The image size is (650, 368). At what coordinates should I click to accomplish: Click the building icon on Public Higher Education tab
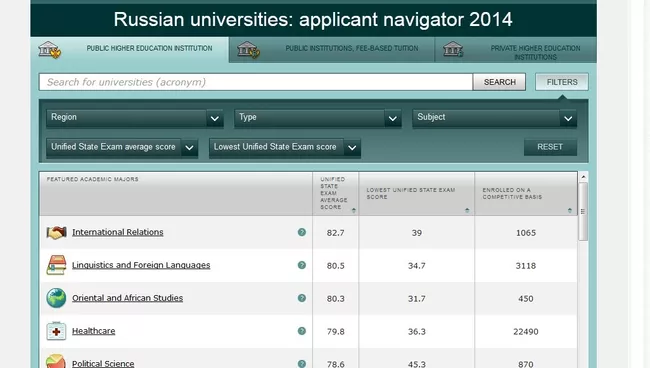point(50,50)
